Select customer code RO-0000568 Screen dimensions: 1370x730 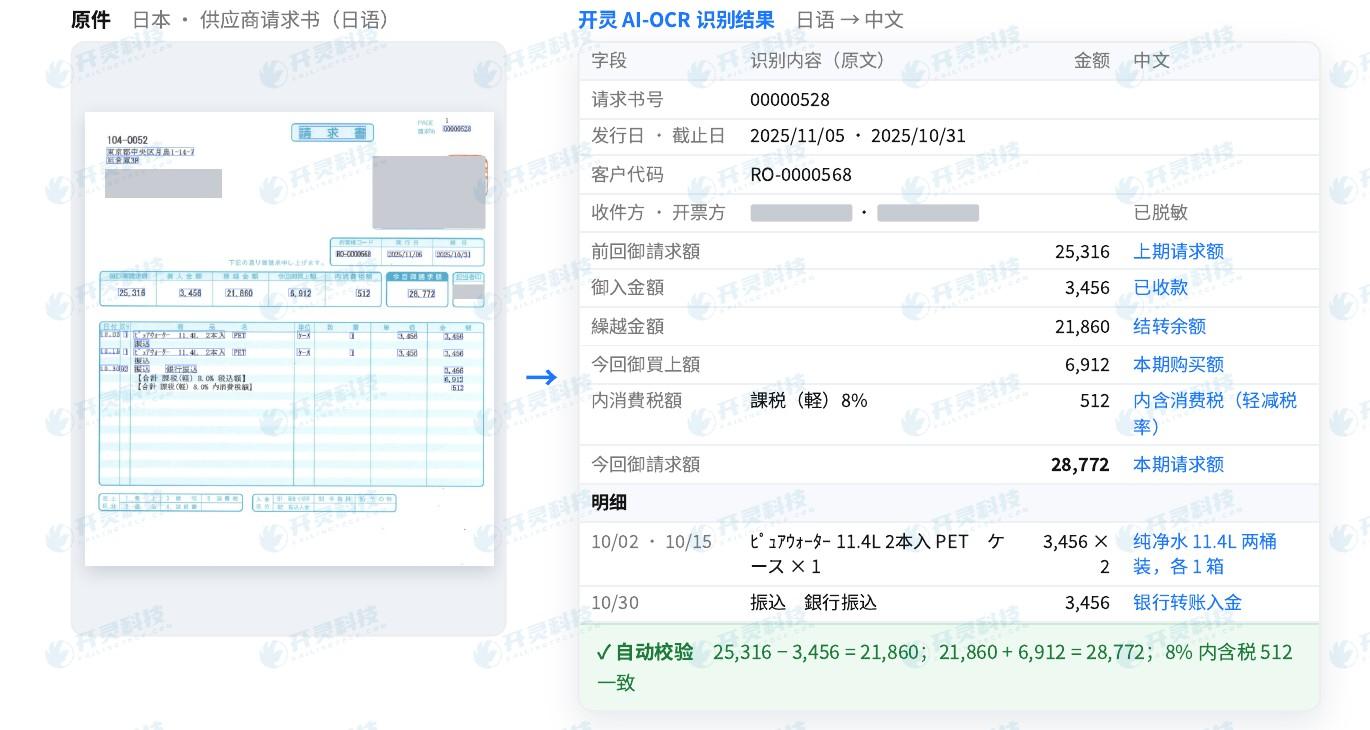click(x=801, y=174)
